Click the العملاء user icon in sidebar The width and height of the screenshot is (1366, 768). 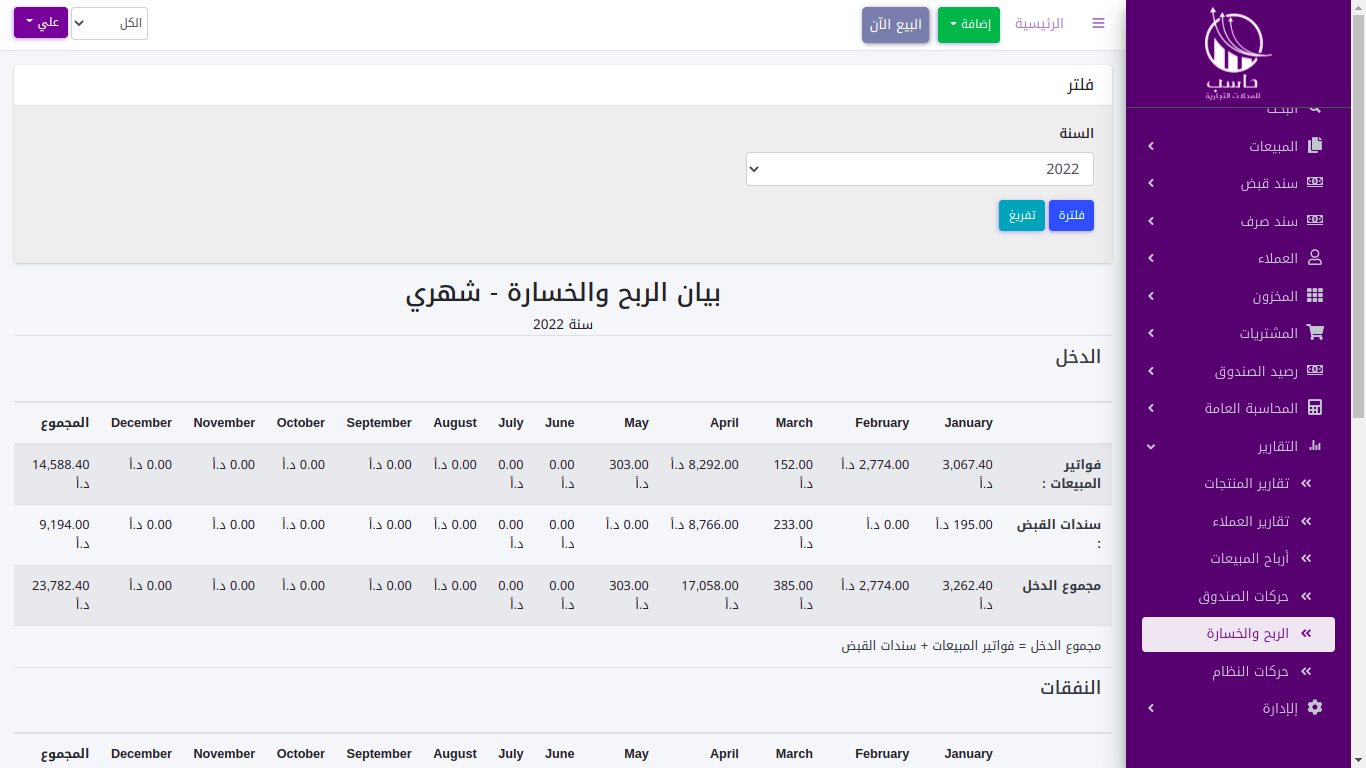(1315, 258)
